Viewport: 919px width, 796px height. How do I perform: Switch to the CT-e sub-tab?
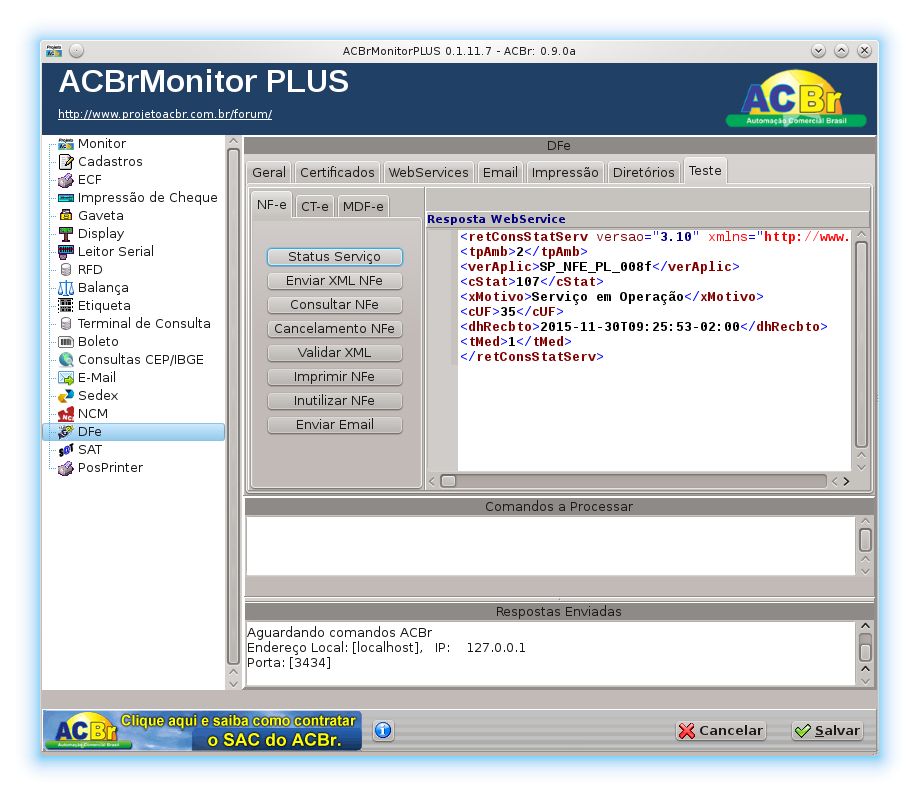pyautogui.click(x=315, y=206)
